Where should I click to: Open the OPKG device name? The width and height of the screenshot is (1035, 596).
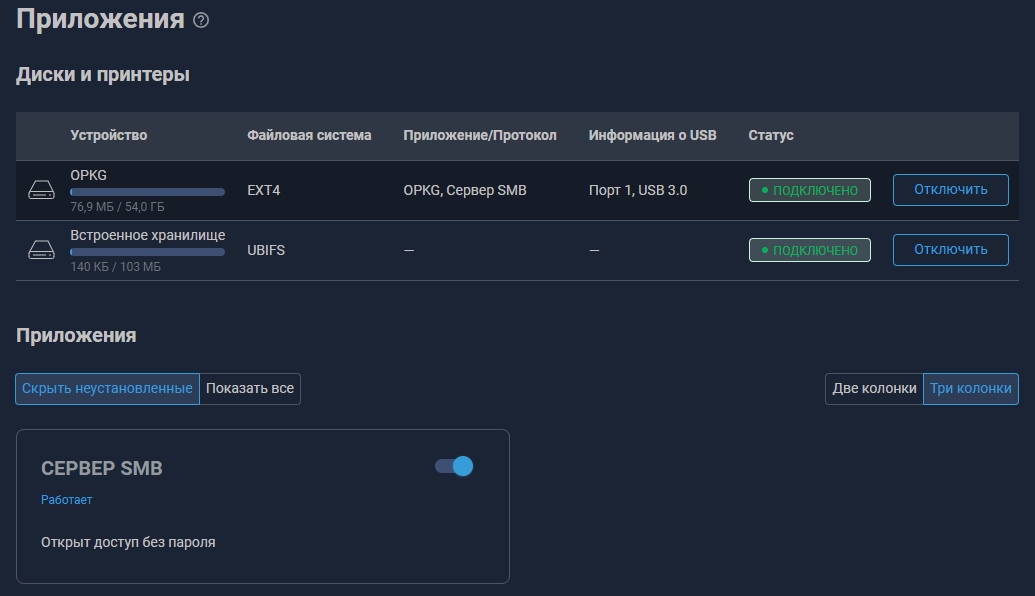point(88,175)
